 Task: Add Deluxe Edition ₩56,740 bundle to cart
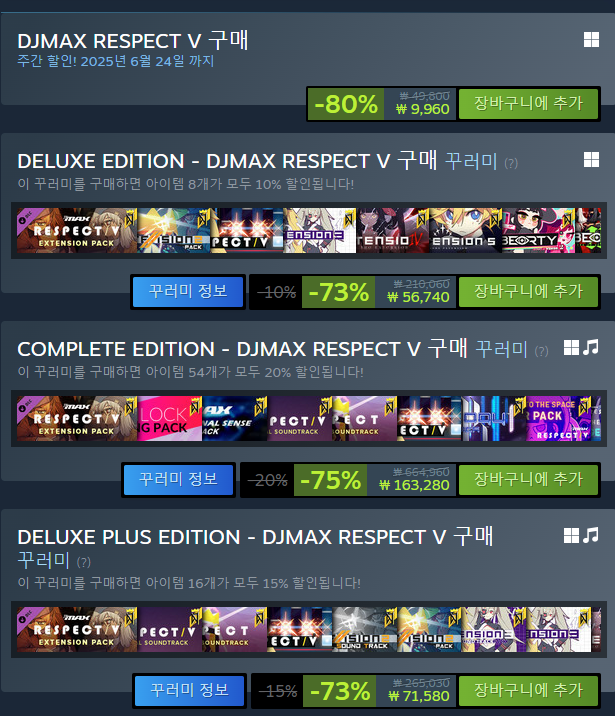pyautogui.click(x=528, y=292)
